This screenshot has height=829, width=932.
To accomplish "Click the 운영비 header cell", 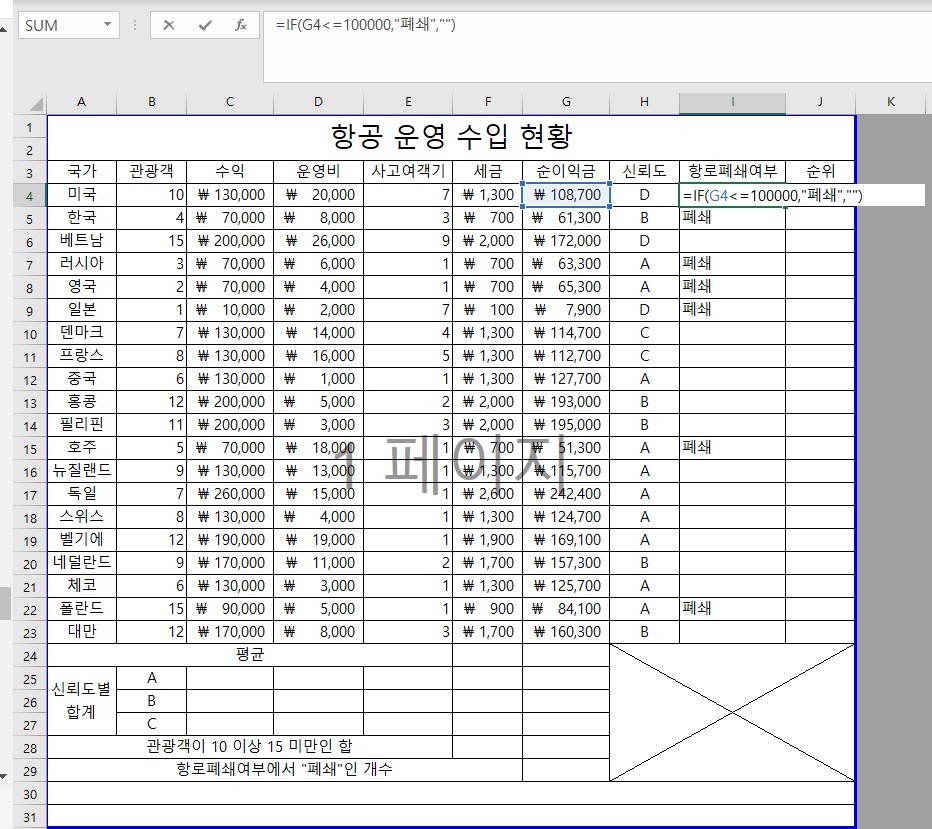I will point(319,172).
